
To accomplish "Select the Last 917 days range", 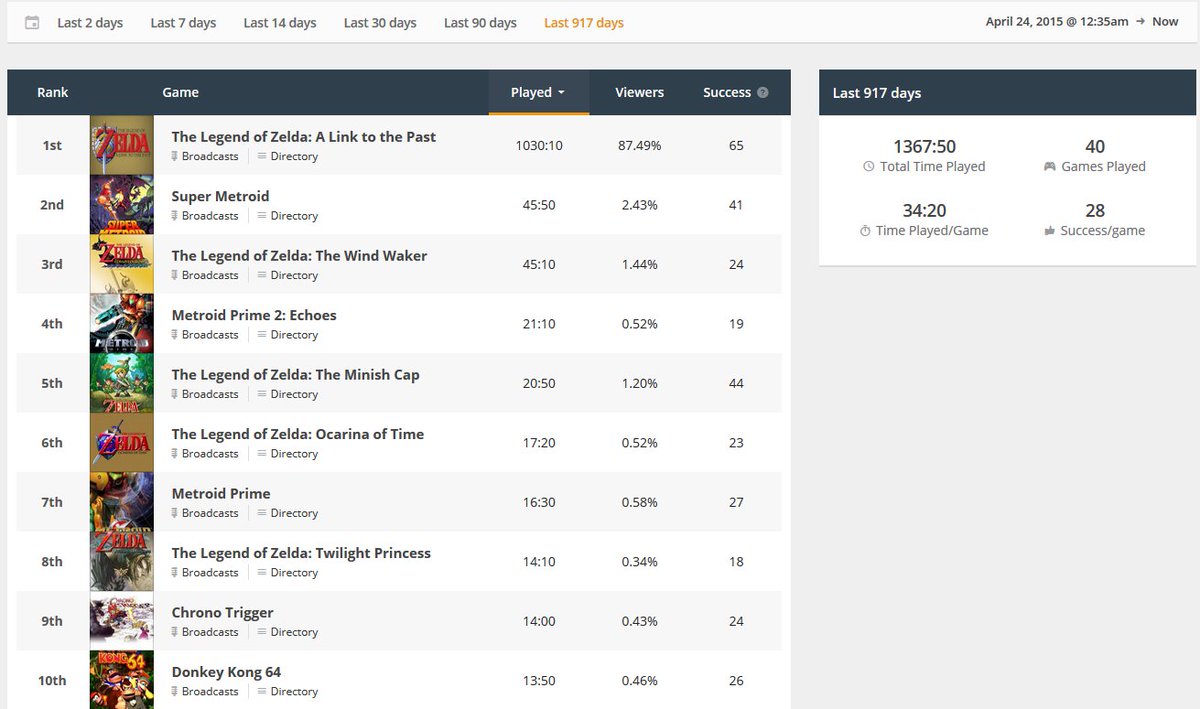I will 584,22.
